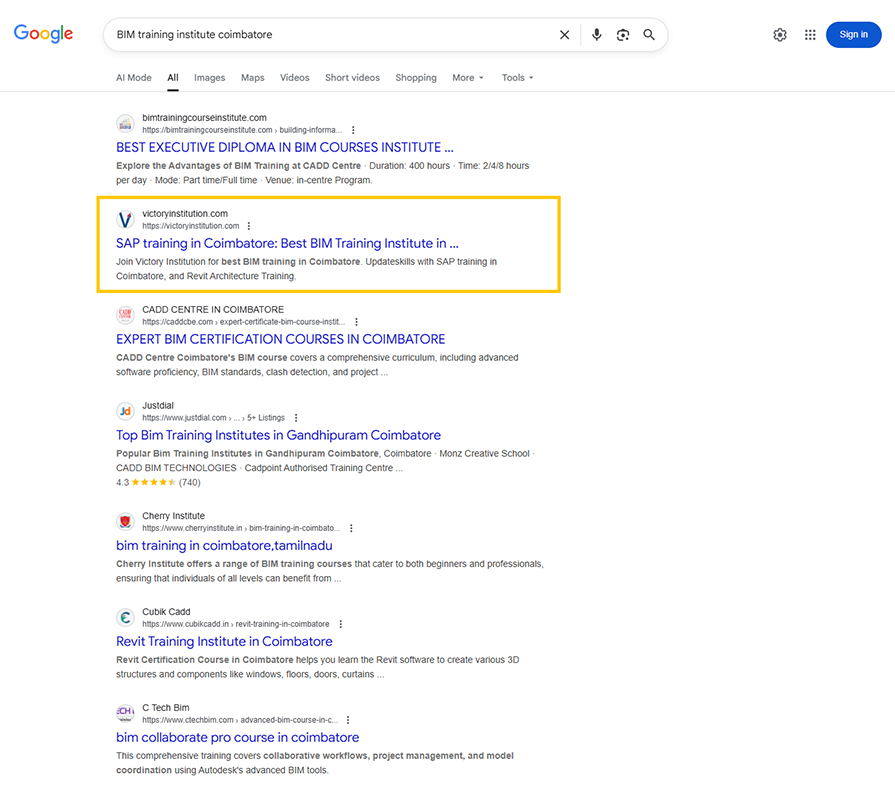Viewport: 895px width, 800px height.
Task: Expand the More dropdown
Action: 467,78
